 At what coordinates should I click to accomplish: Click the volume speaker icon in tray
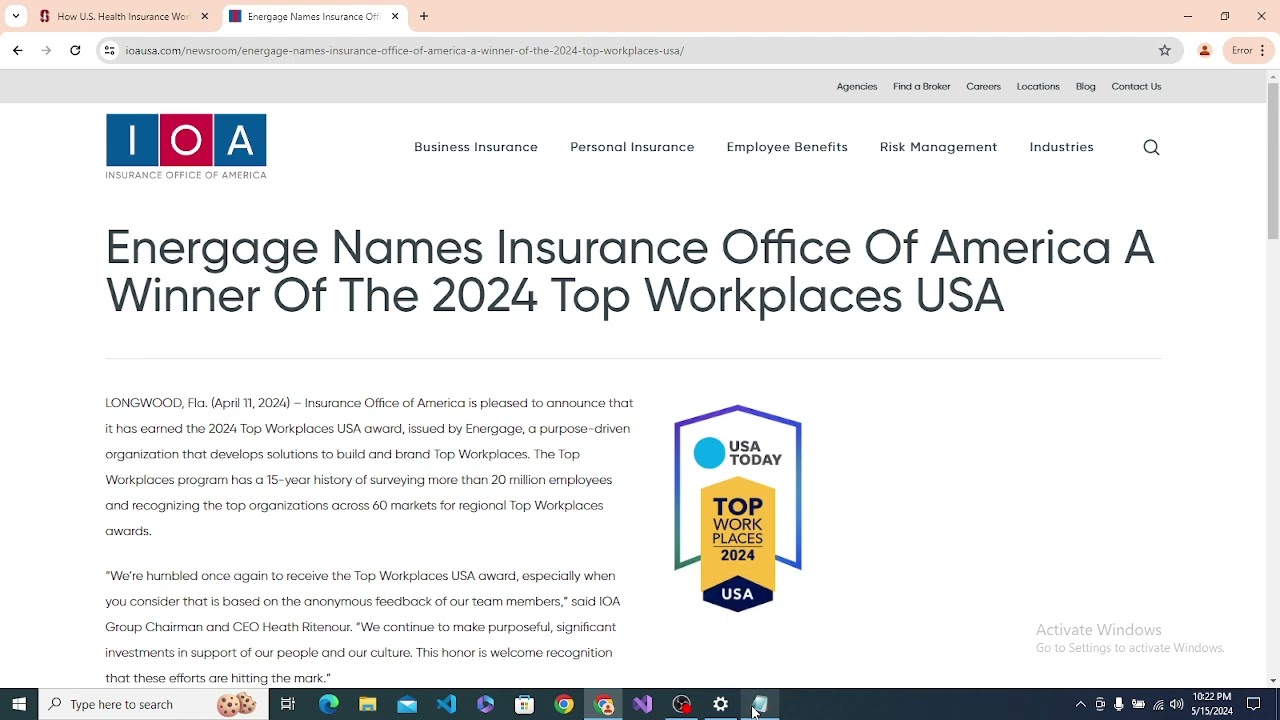point(1177,704)
